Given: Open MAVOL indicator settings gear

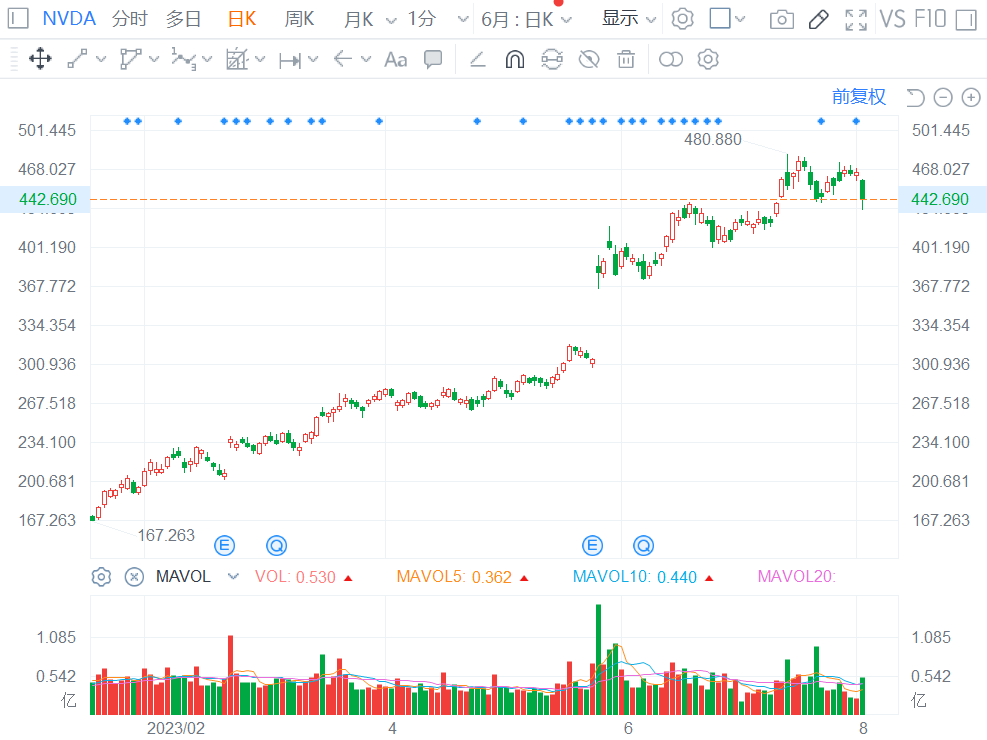Looking at the screenshot, I should pos(100,577).
